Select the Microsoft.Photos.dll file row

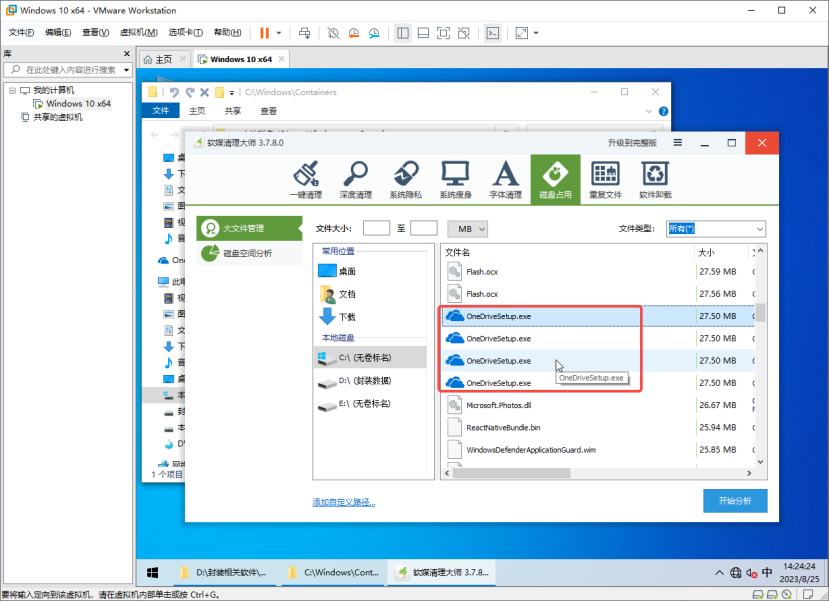tap(598, 405)
